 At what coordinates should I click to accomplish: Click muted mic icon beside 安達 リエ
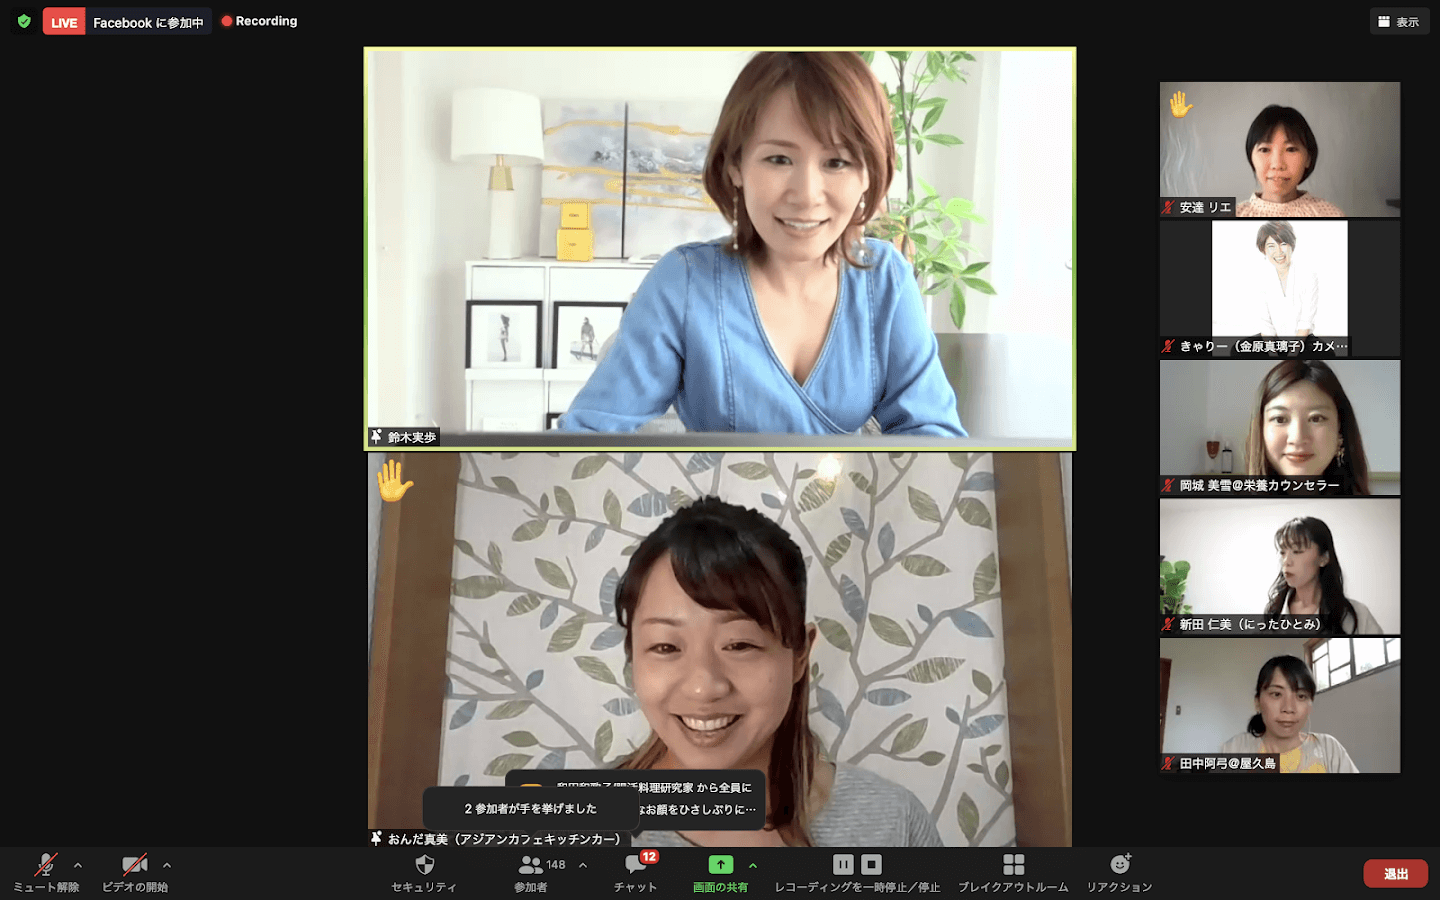tap(1168, 207)
